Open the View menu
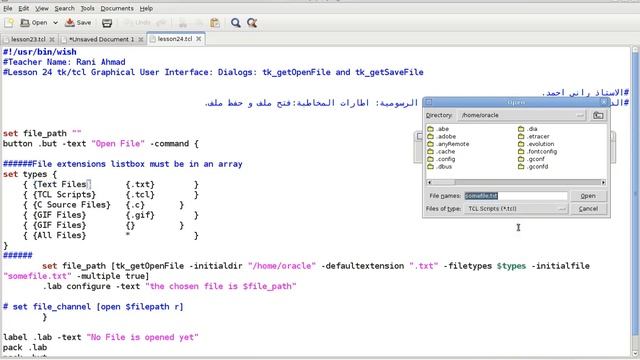640x360 pixels. tap(42, 8)
